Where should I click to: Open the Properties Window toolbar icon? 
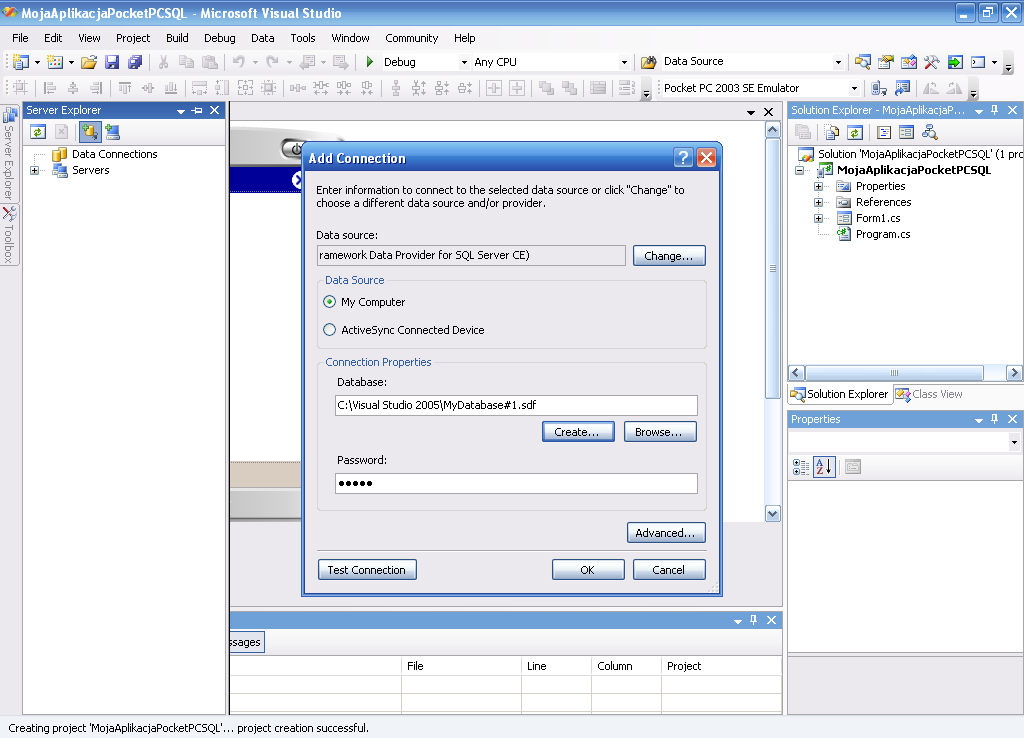click(886, 62)
